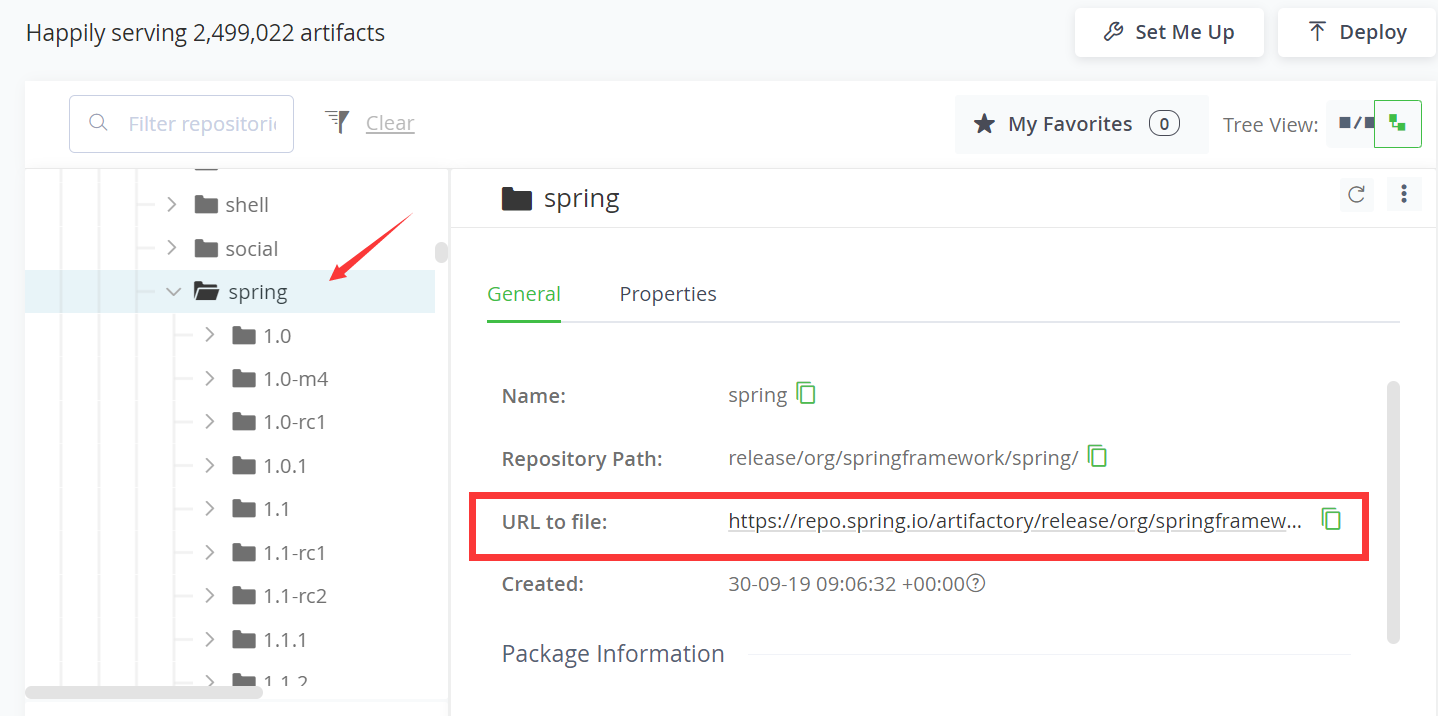Switch to the Properties tab
This screenshot has height=716, width=1438.
point(668,294)
